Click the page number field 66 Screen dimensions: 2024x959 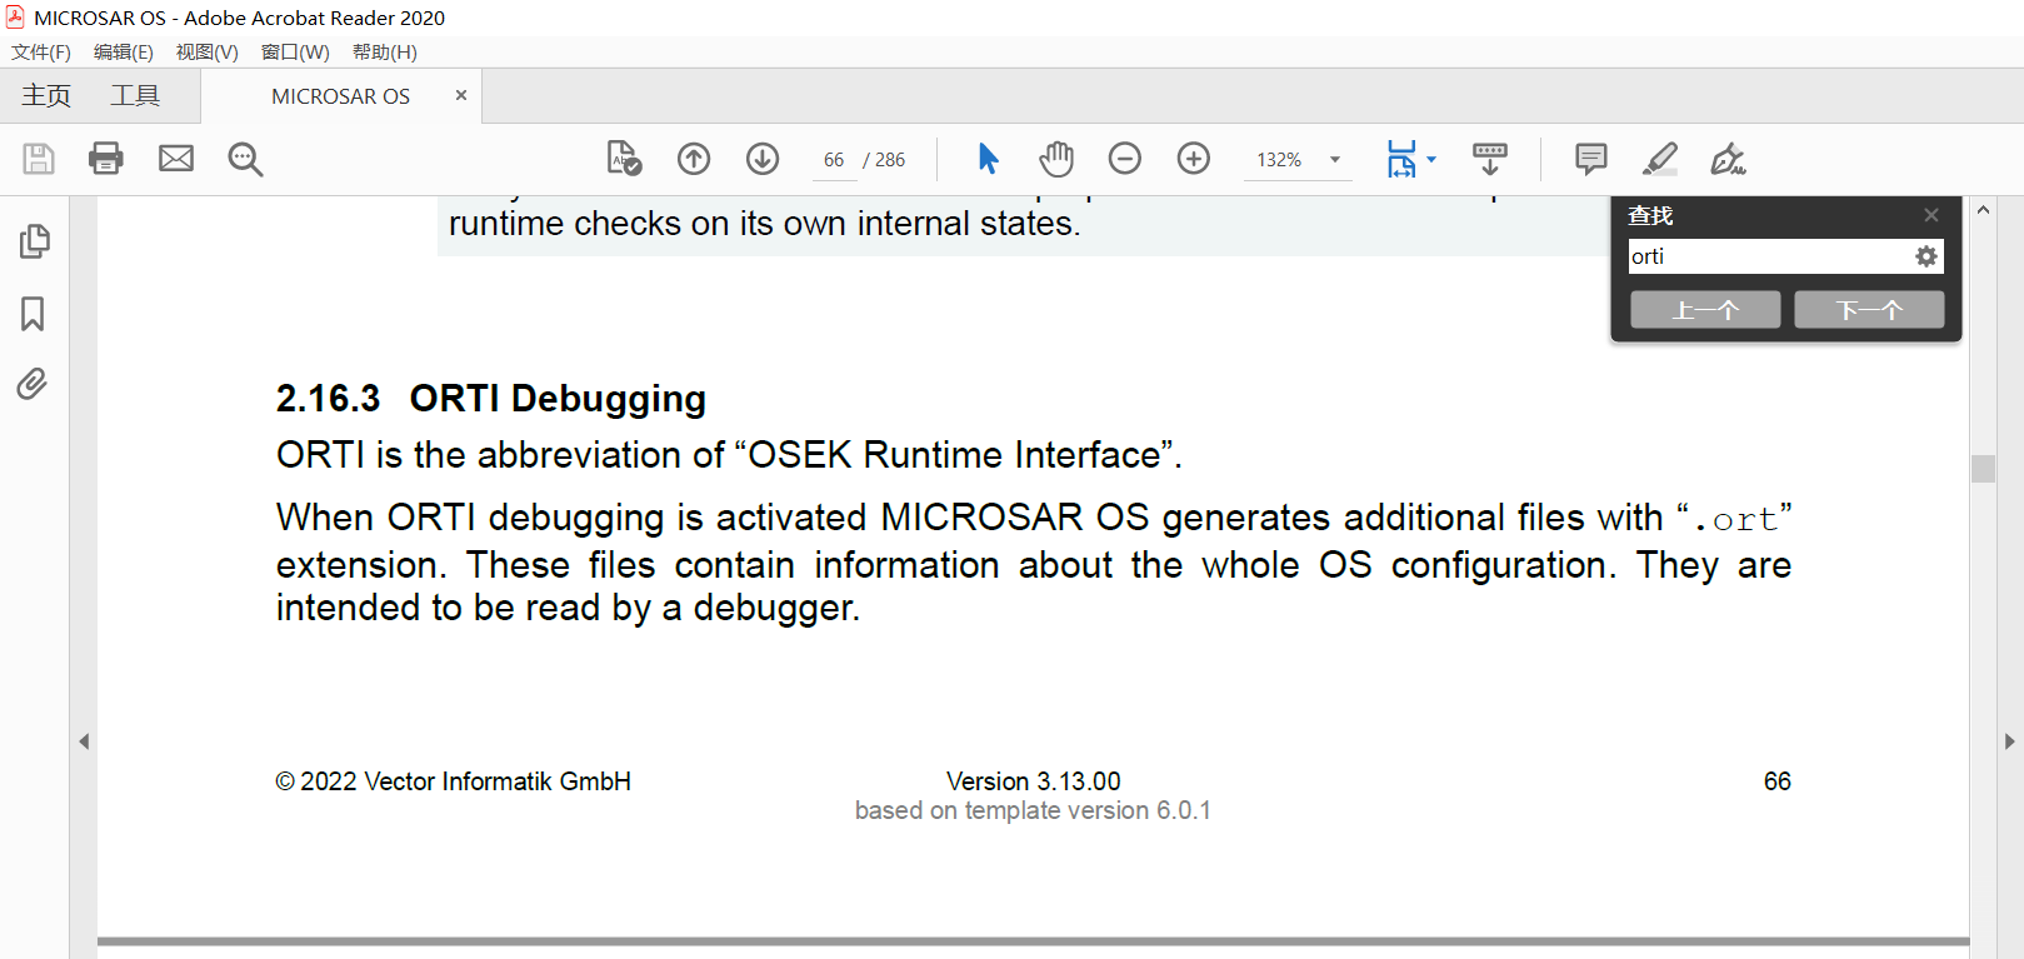834,160
